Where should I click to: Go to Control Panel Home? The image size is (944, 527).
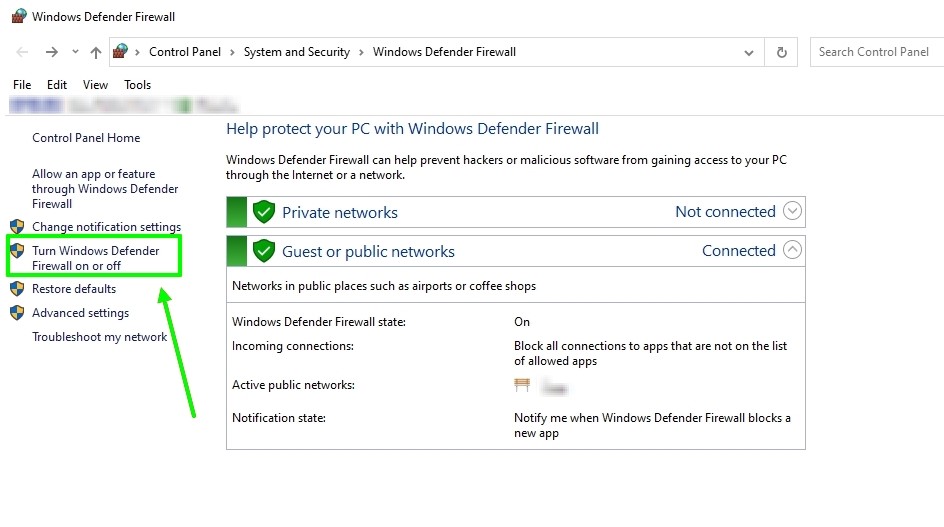click(x=86, y=138)
